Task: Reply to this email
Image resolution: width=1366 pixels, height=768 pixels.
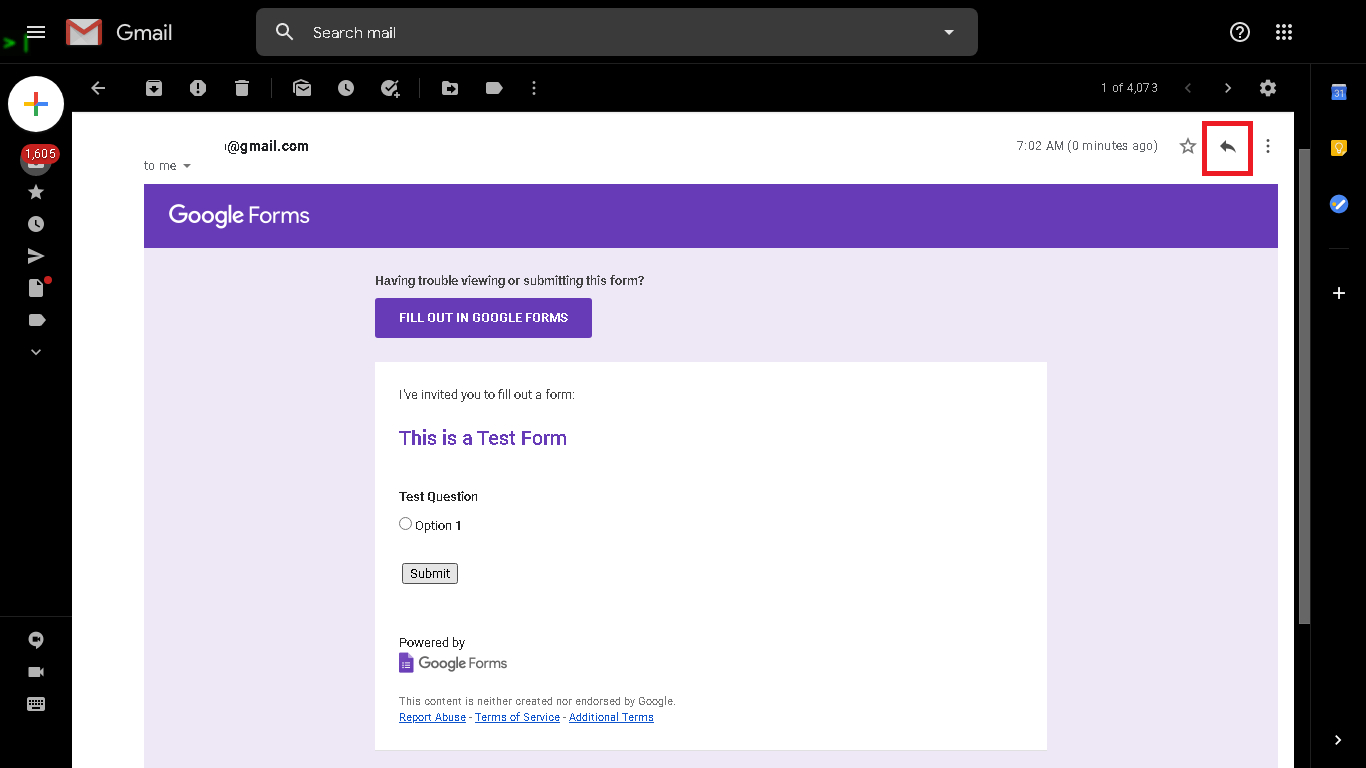Action: click(1228, 146)
